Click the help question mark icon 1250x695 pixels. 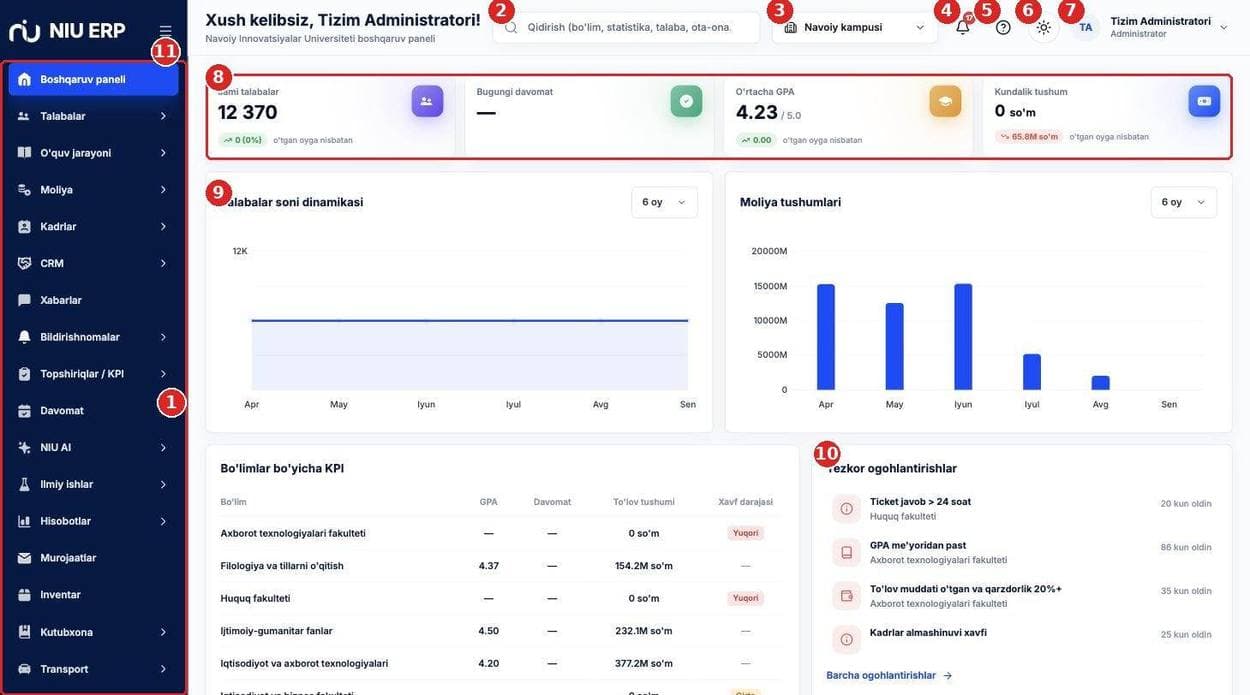(x=1003, y=27)
